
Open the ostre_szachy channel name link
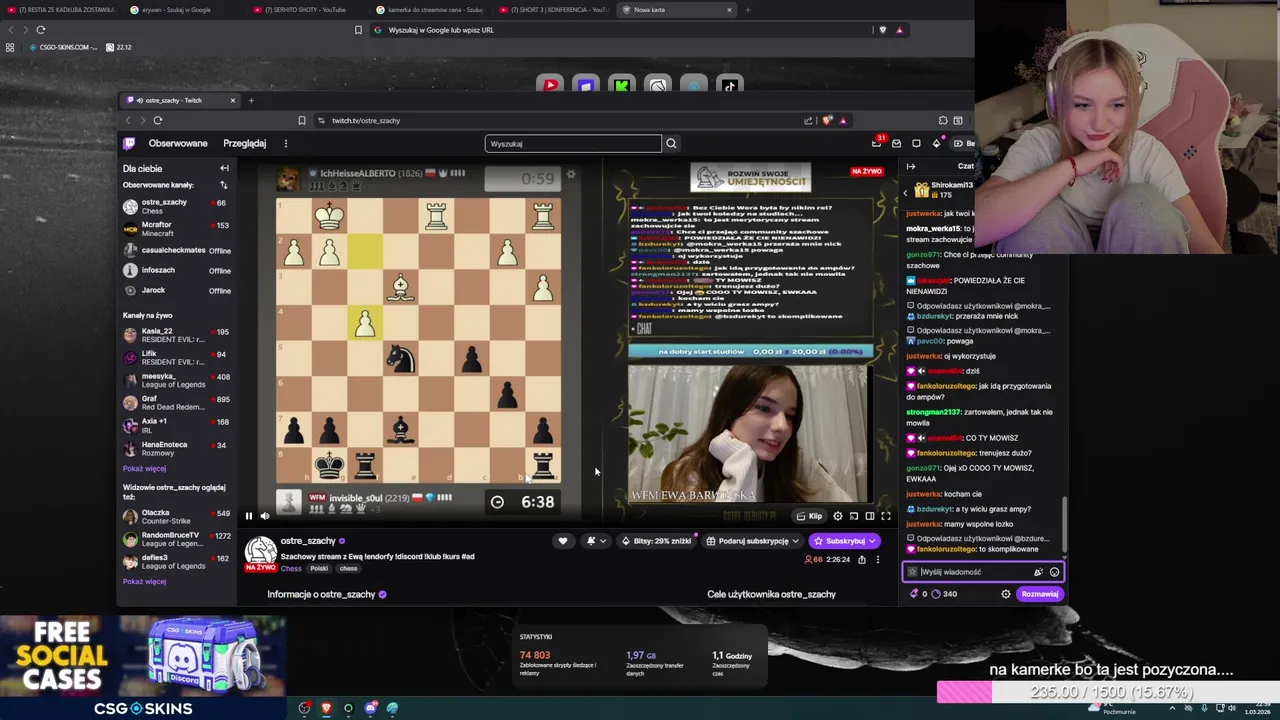(x=308, y=541)
